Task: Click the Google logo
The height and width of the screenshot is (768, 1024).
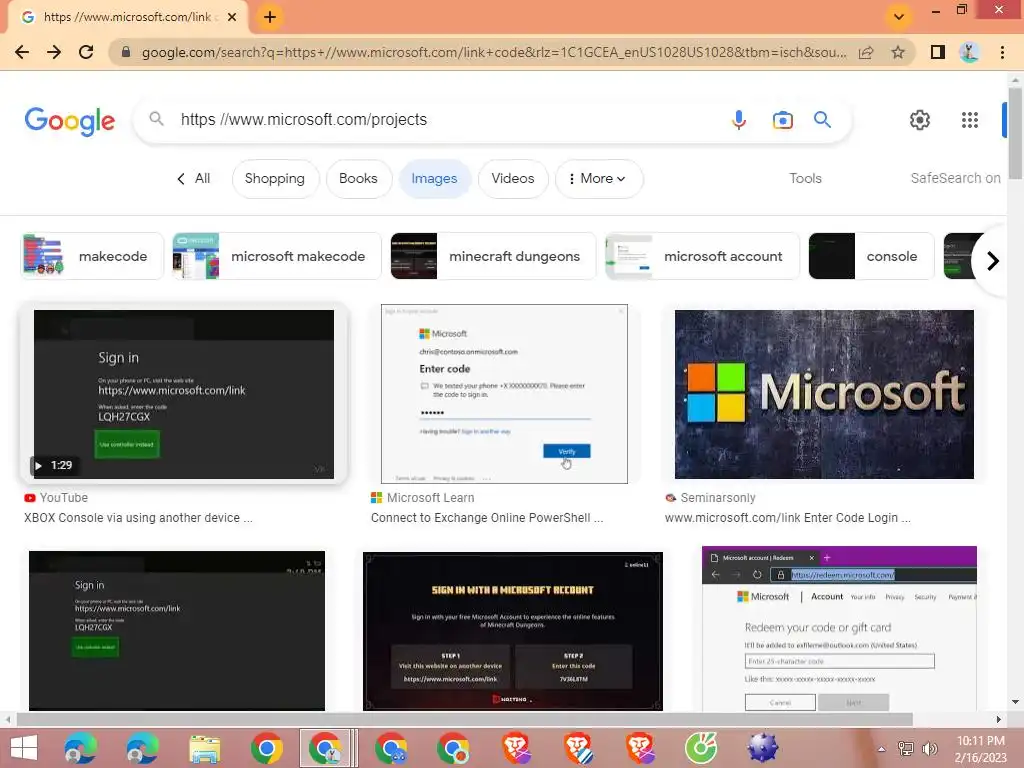Action: pos(70,121)
